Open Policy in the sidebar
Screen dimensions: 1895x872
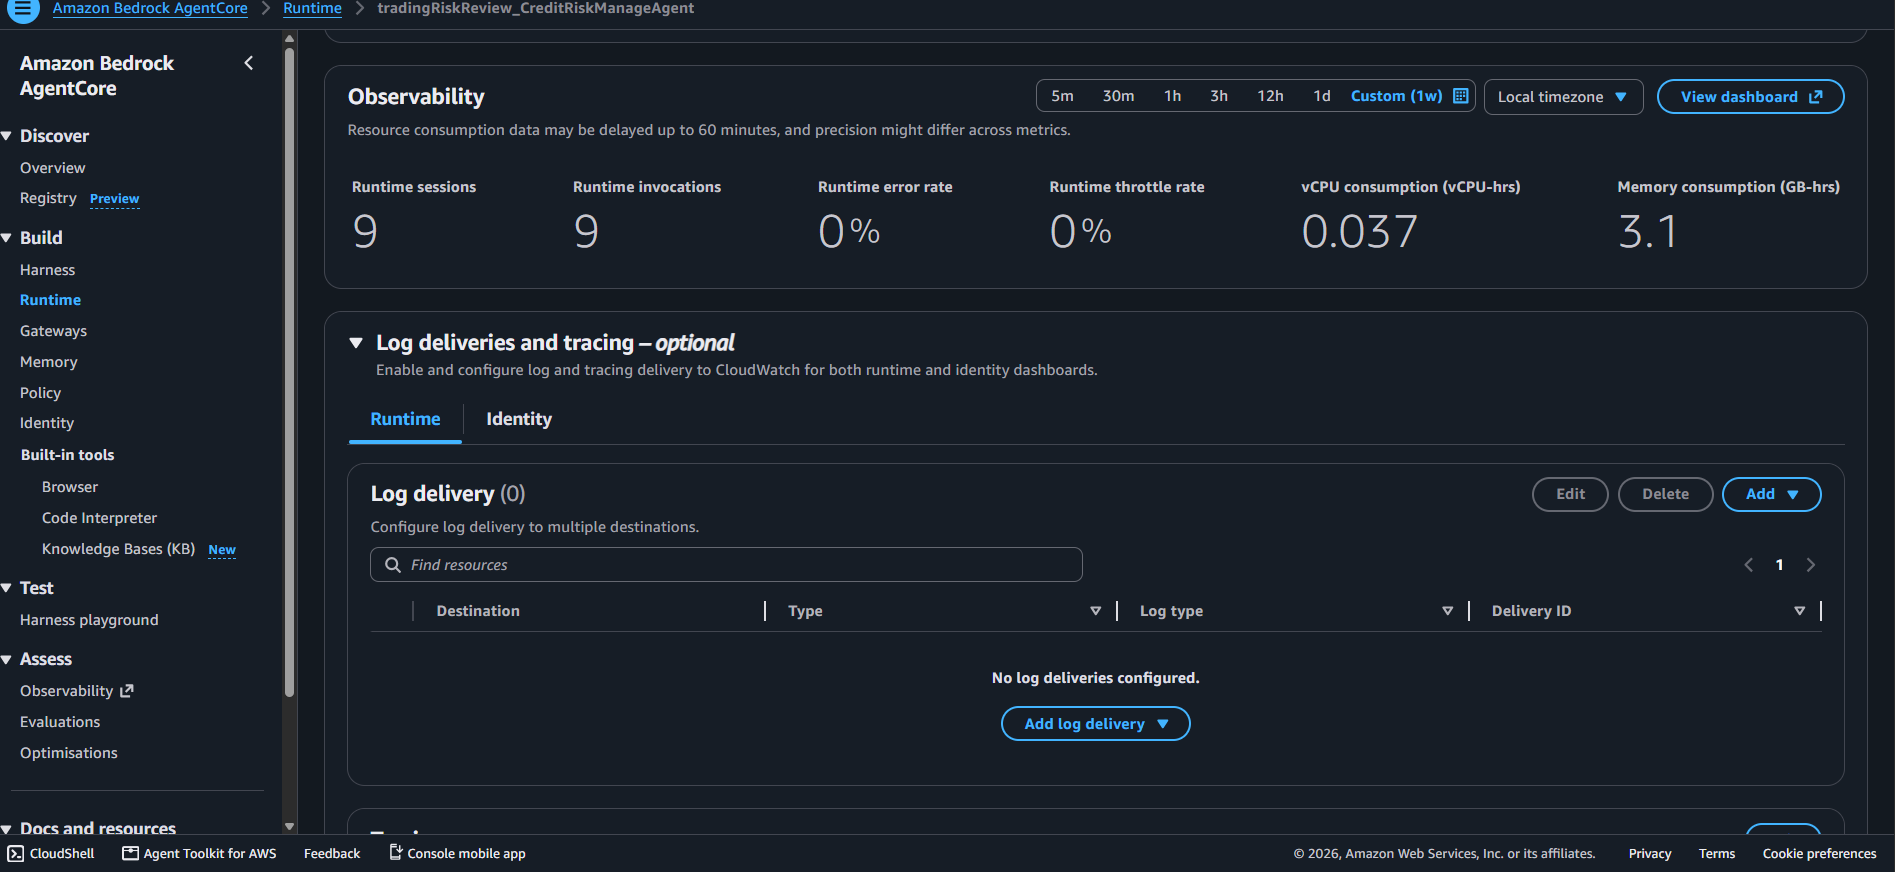click(40, 393)
